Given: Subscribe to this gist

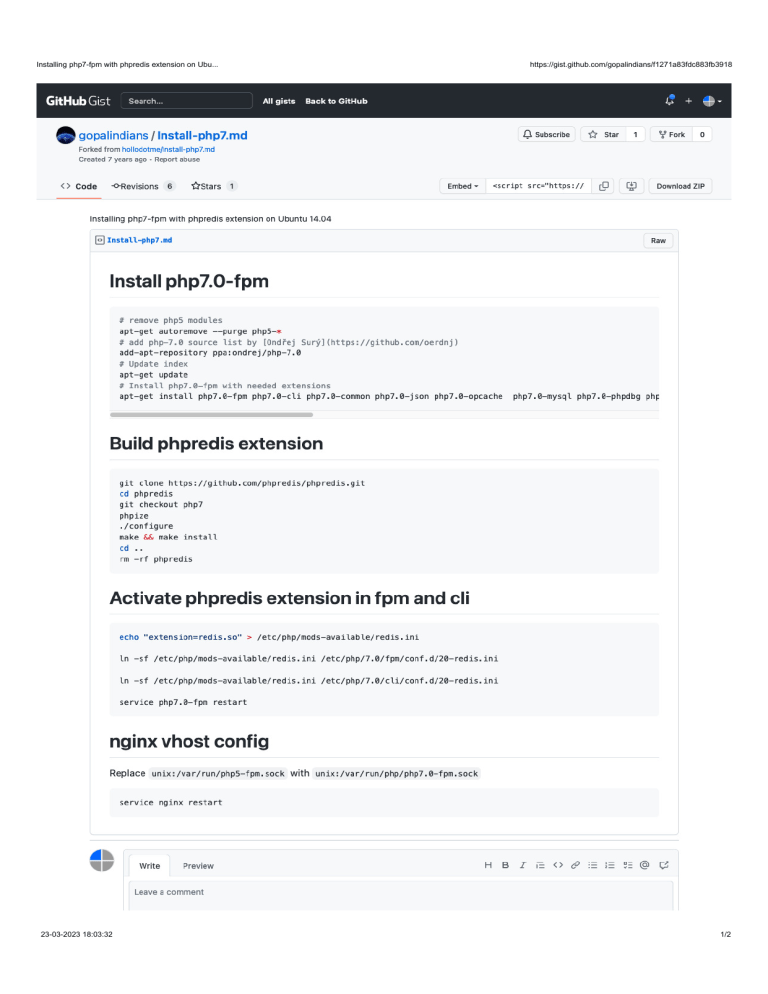Looking at the screenshot, I should pyautogui.click(x=546, y=133).
